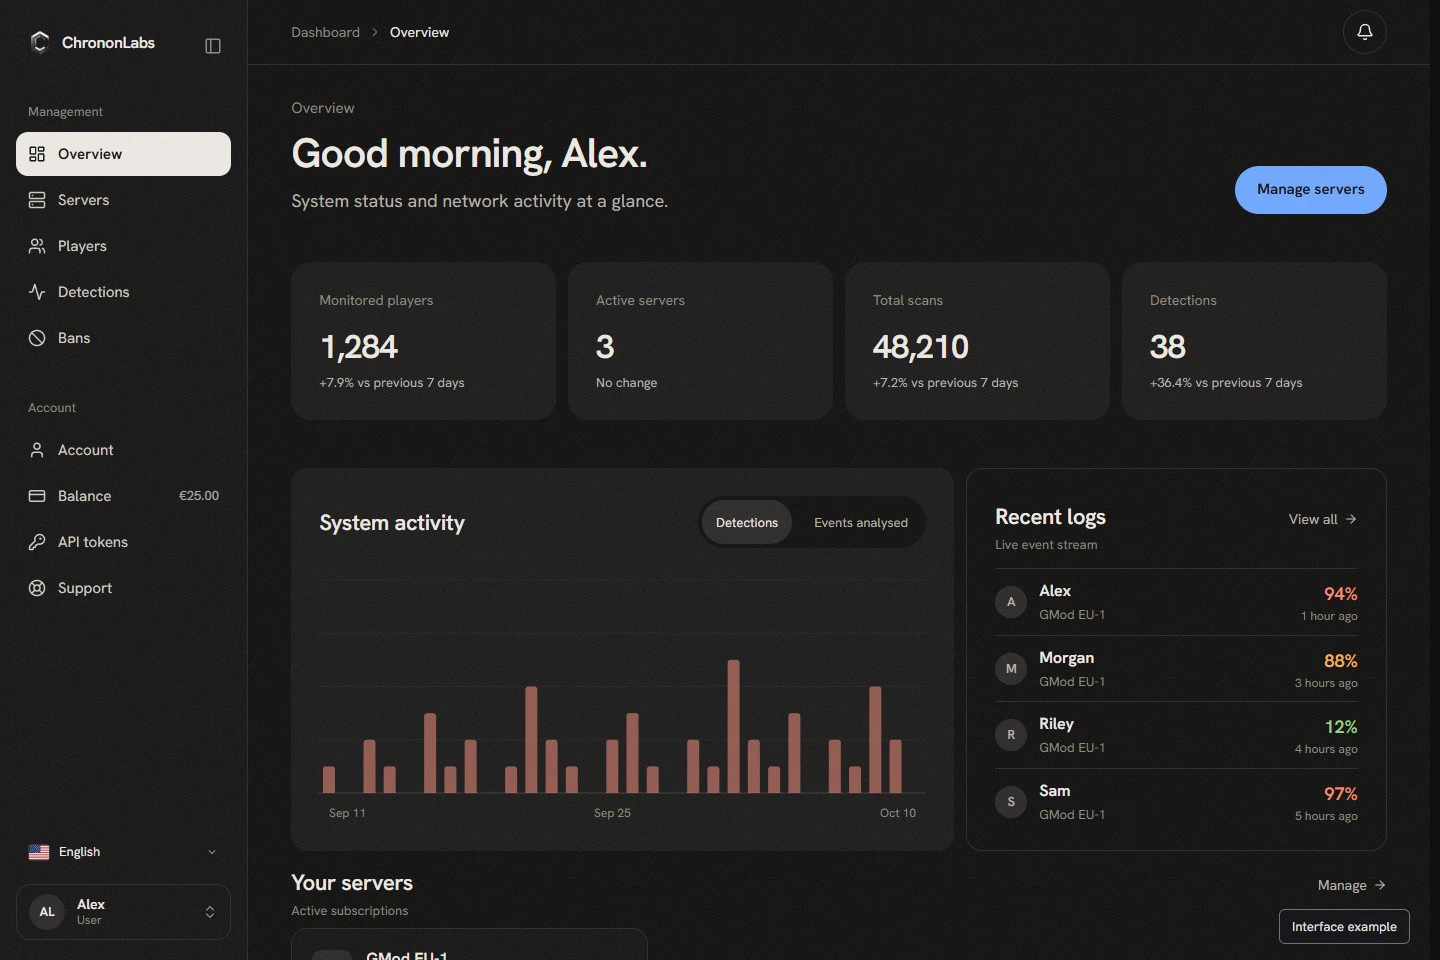Click the Bans prohibited icon
The image size is (1440, 960).
pyautogui.click(x=37, y=338)
